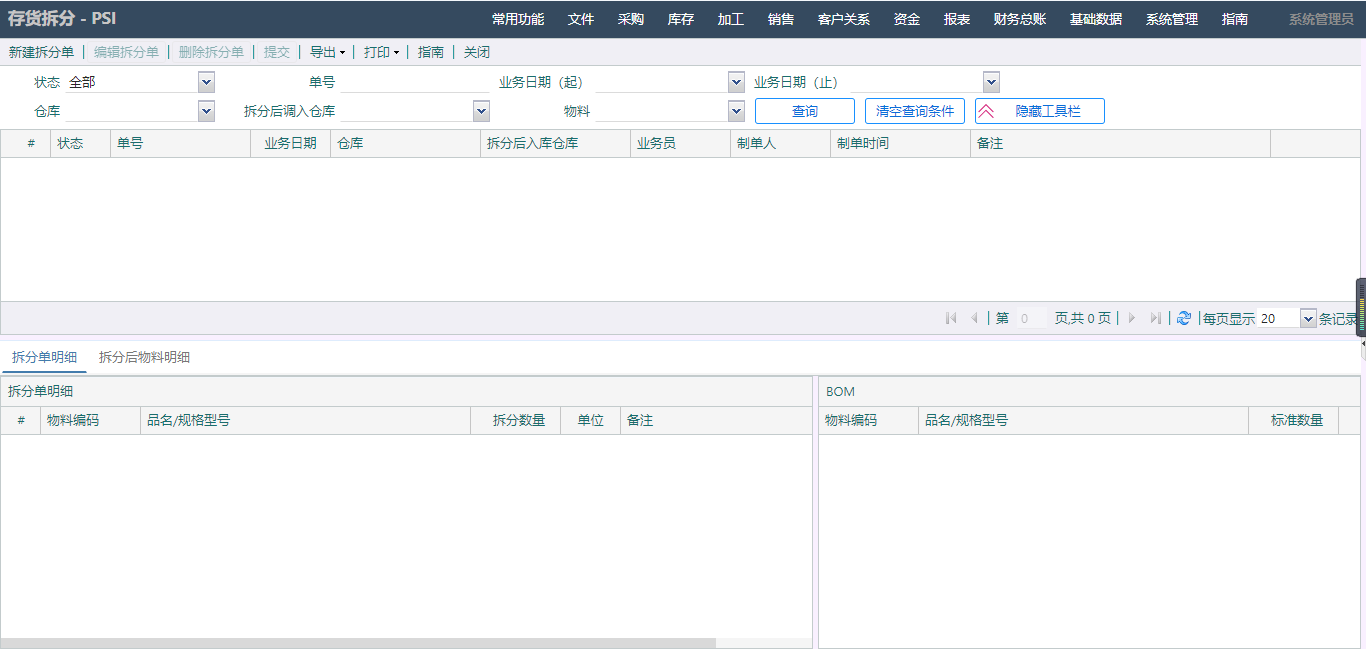Open the 客户关系 menu
This screenshot has height=649, width=1366.
click(844, 19)
